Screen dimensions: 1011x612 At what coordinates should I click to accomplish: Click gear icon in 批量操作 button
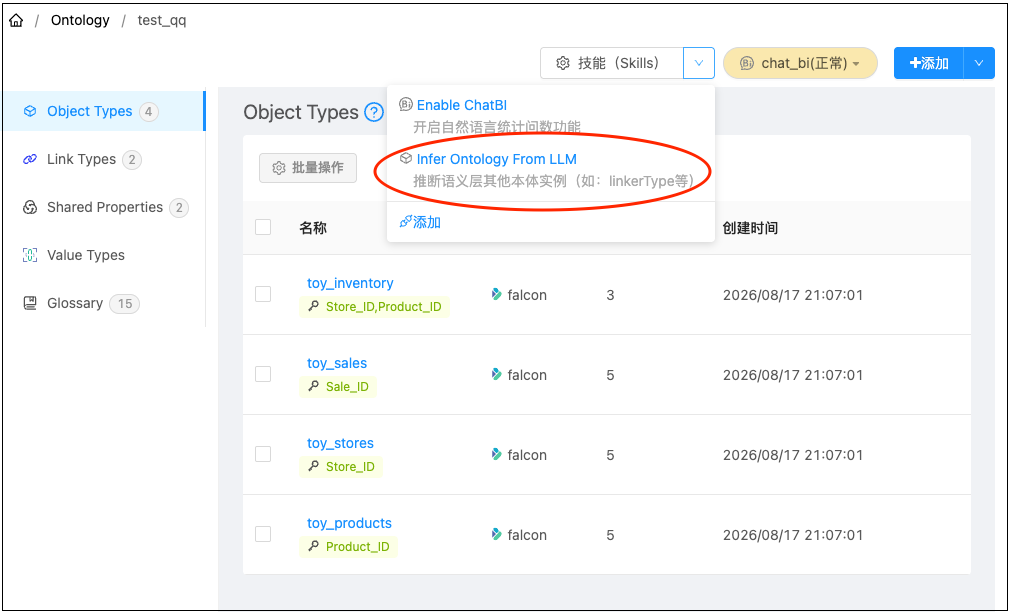(279, 168)
